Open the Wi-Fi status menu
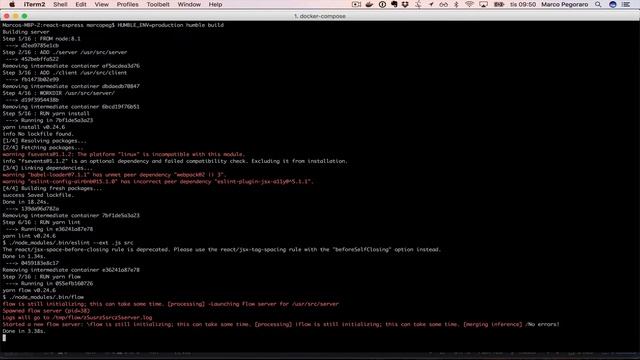Viewport: 640px width, 360px height. (470, 4)
